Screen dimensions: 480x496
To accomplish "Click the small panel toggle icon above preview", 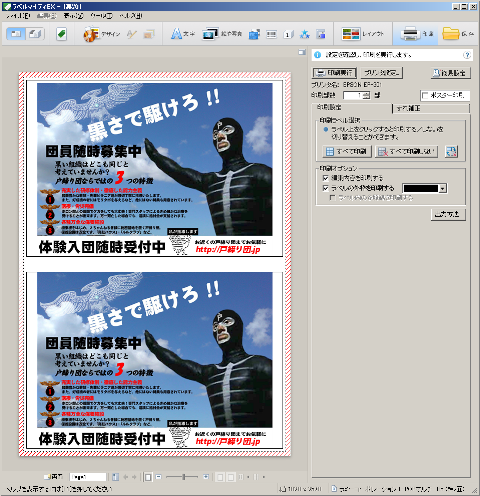I will click(302, 52).
